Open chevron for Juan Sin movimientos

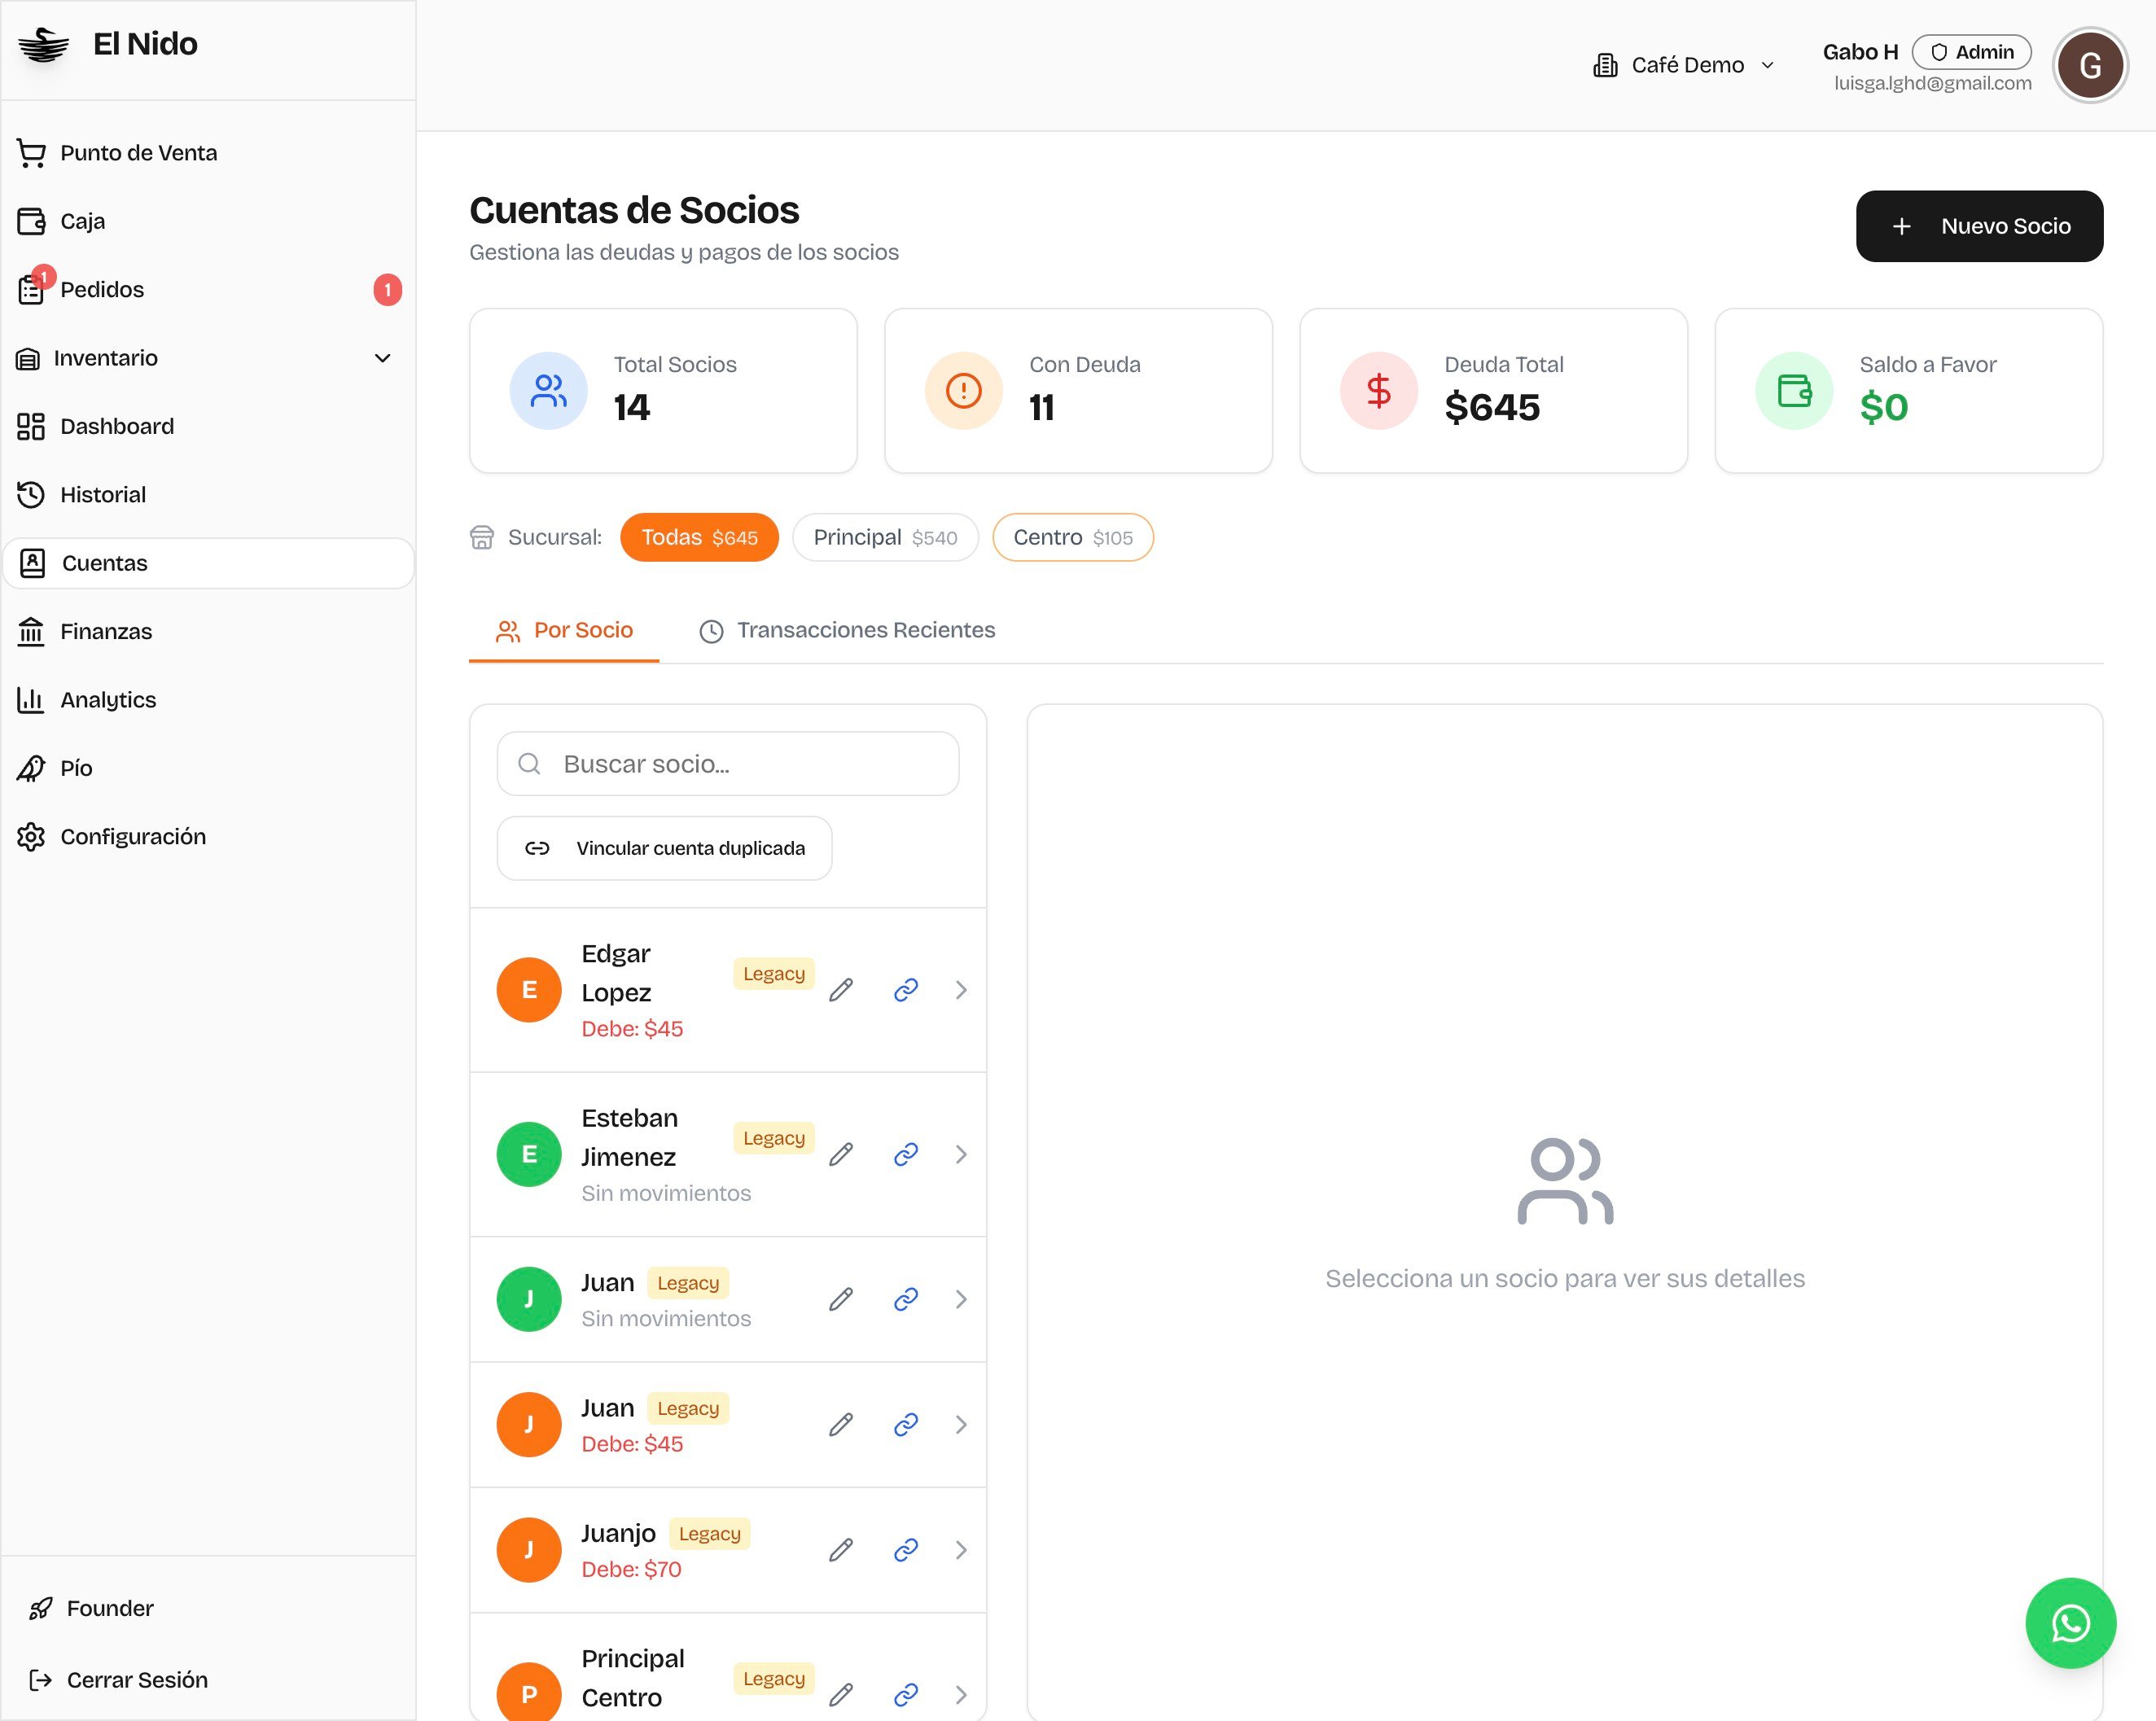tap(961, 1299)
